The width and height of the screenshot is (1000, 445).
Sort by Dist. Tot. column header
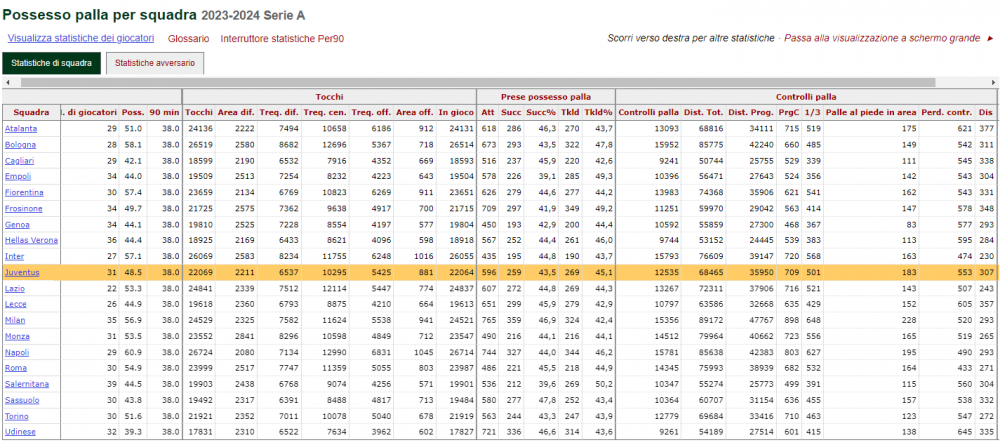pos(703,112)
